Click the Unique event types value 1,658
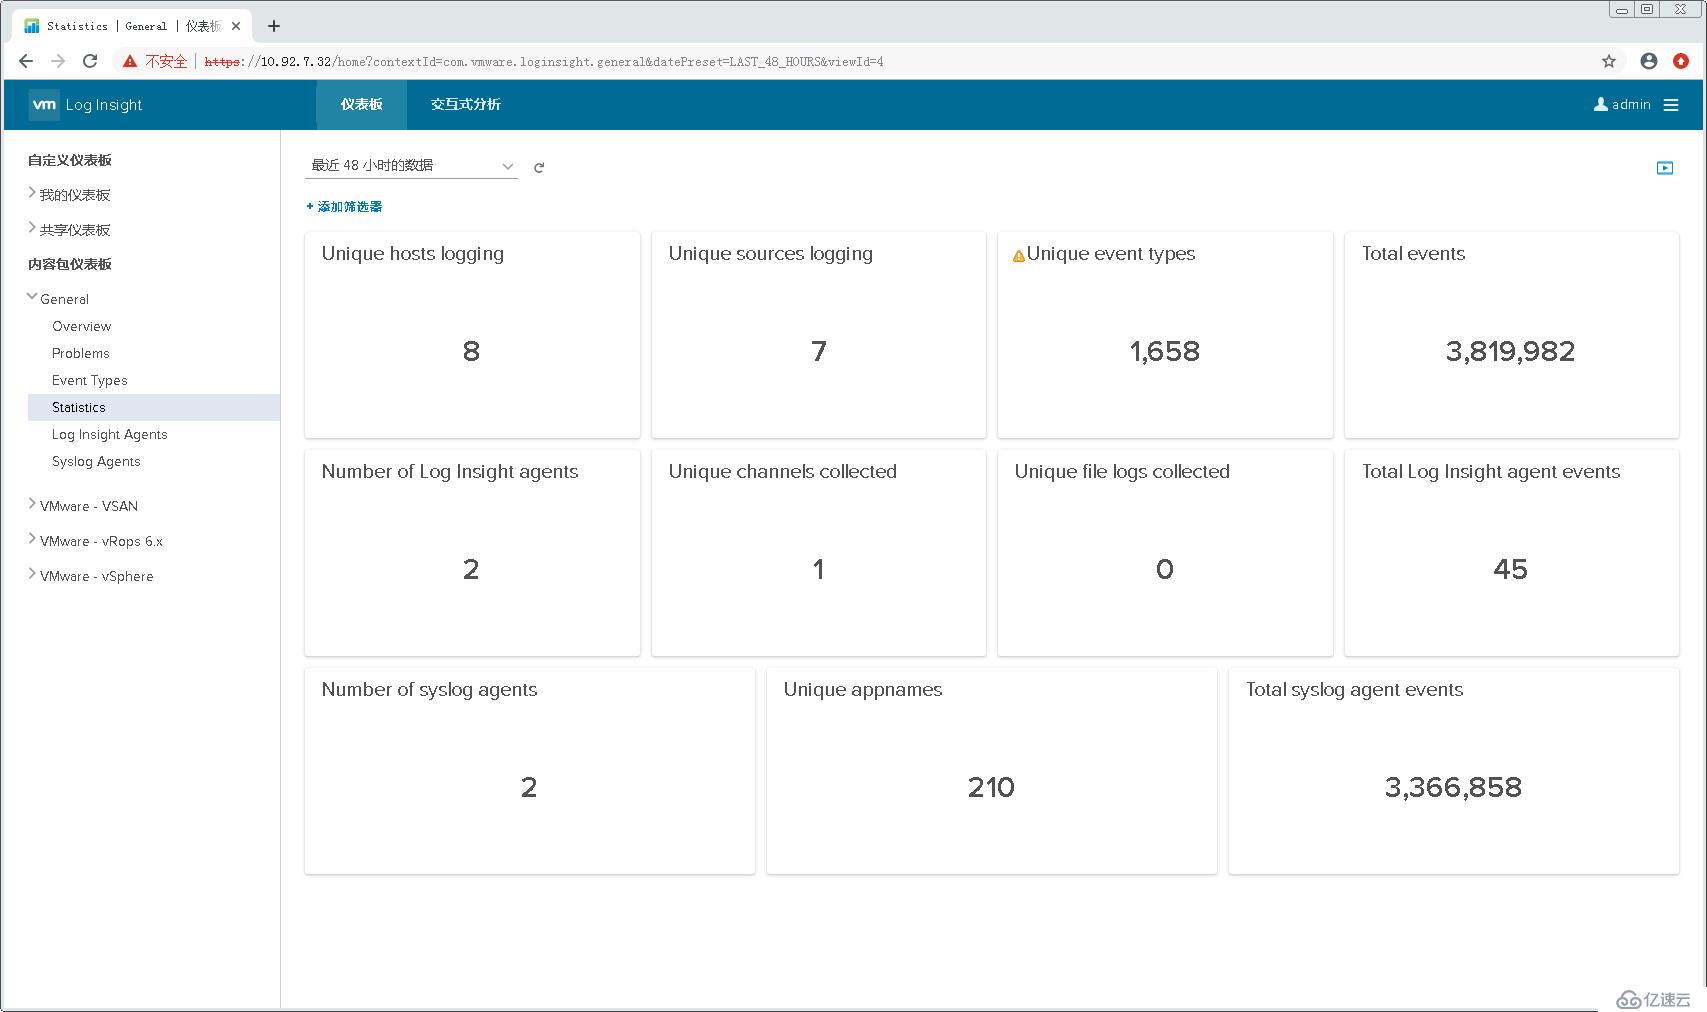The height and width of the screenshot is (1012, 1707). coord(1165,351)
